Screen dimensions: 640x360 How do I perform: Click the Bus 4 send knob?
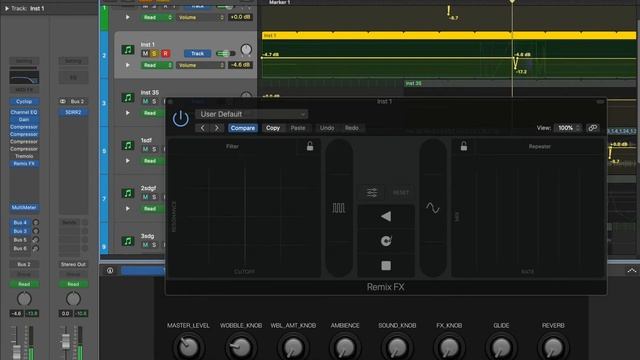coord(36,222)
